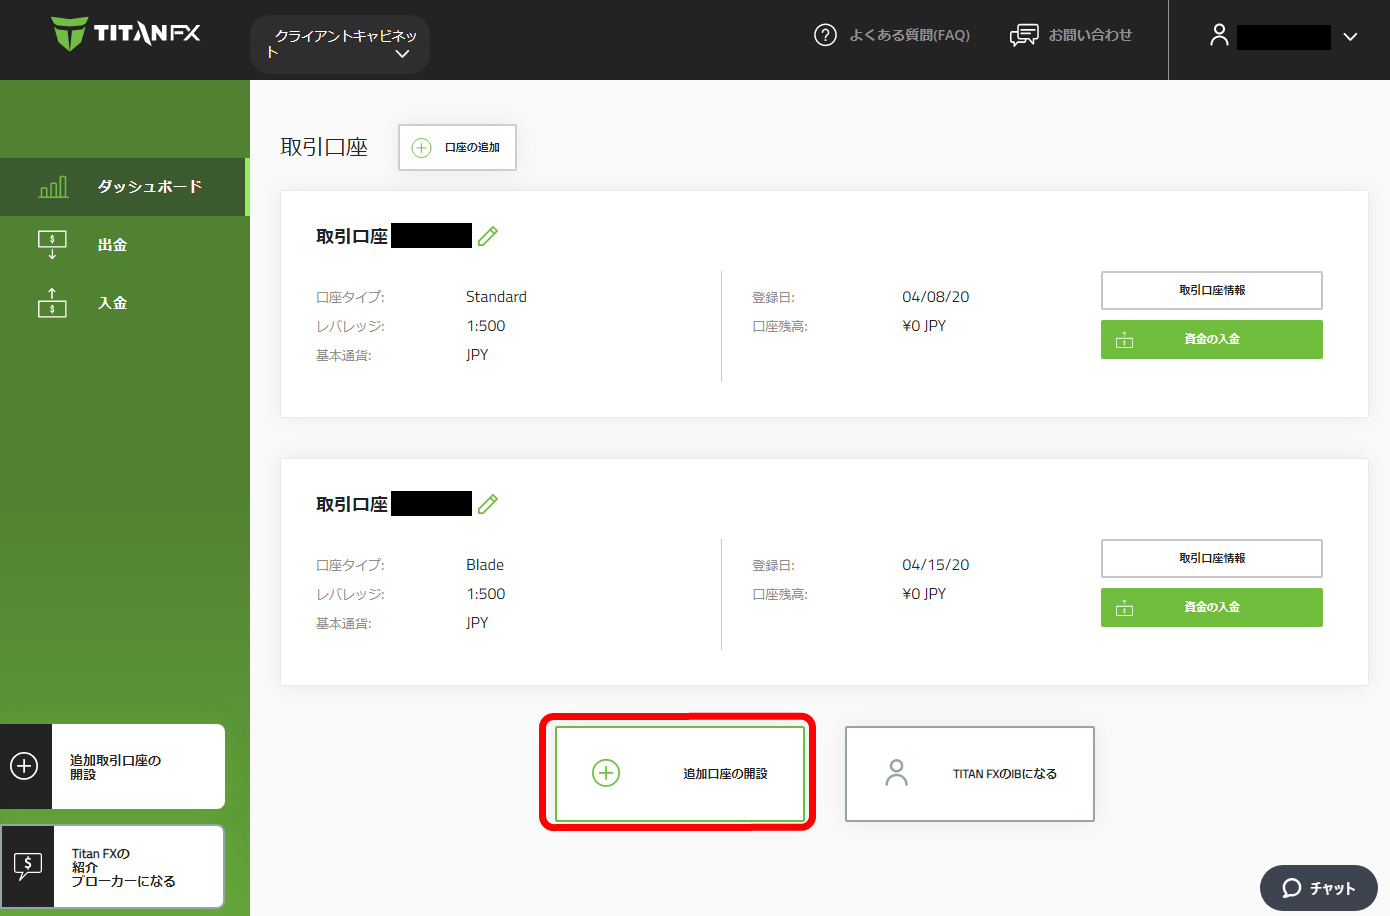1390x916 pixels.
Task: Click the user profile icon
Action: pos(1219,35)
